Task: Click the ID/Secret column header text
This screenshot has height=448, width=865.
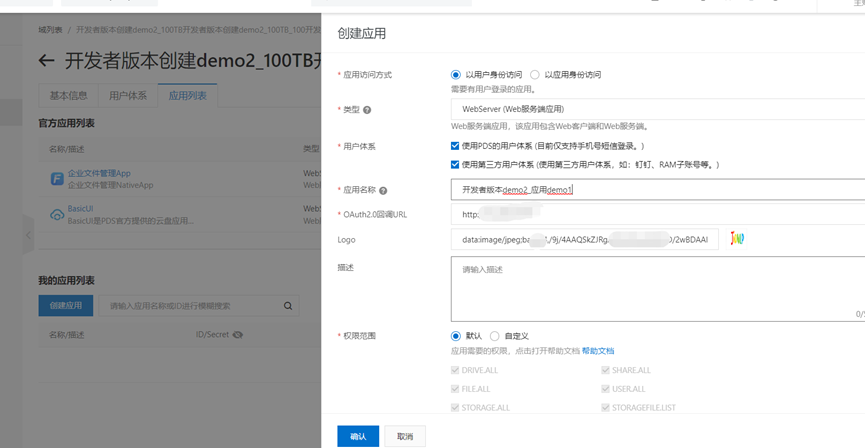Action: pyautogui.click(x=212, y=334)
